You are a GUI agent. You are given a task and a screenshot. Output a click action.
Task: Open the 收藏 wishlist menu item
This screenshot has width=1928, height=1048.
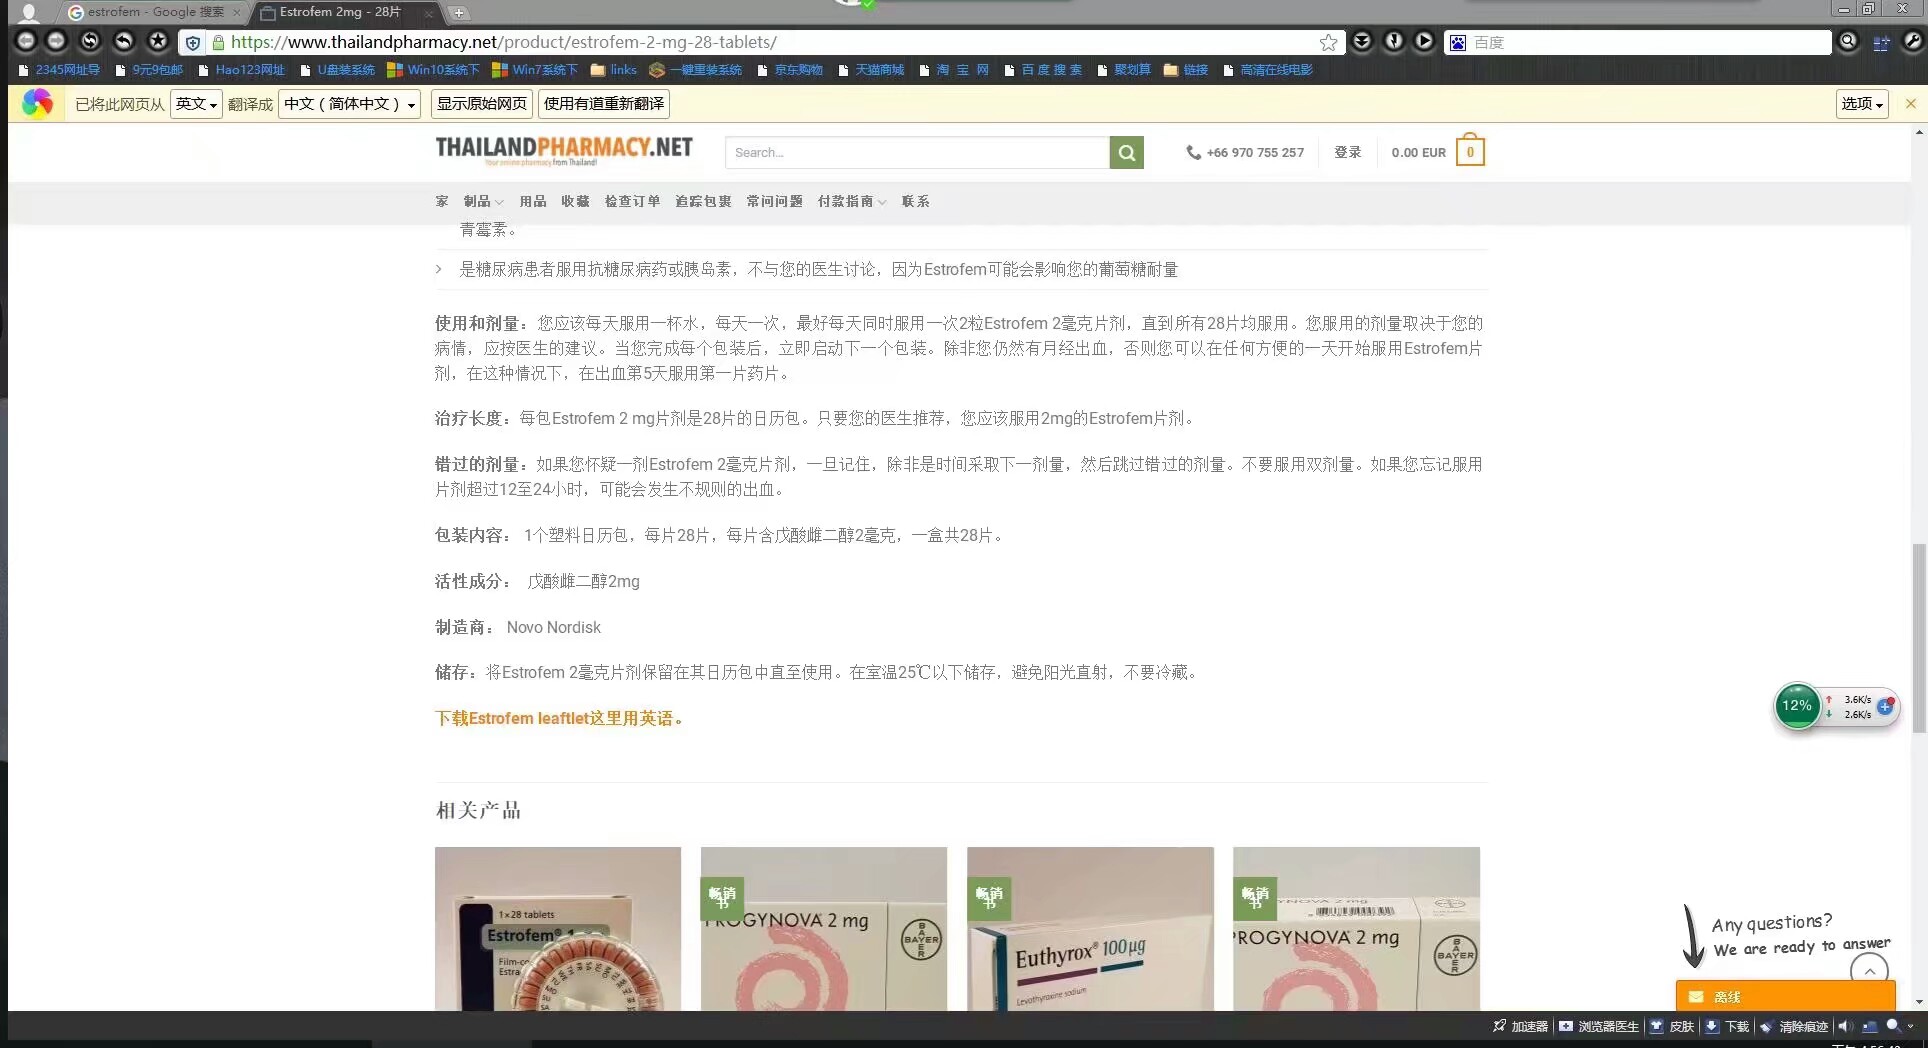pyautogui.click(x=575, y=201)
